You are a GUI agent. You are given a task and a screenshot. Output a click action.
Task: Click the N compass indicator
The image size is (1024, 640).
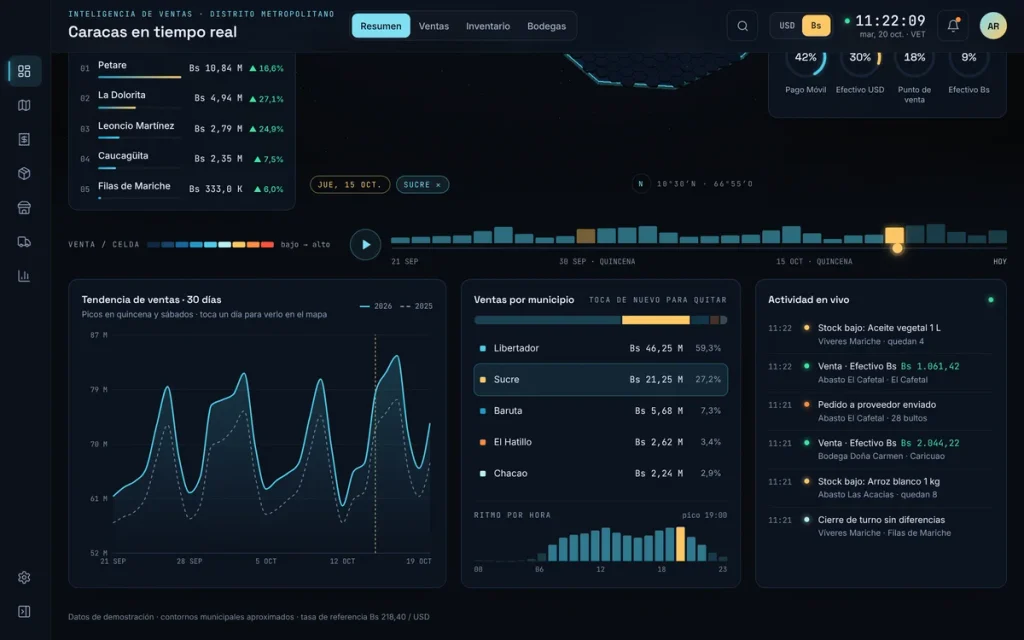[641, 184]
